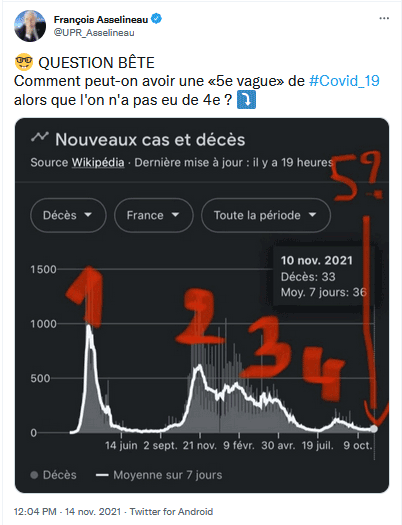The width and height of the screenshot is (402, 525).
Task: Click the nerd face emoji
Action: [x=24, y=63]
